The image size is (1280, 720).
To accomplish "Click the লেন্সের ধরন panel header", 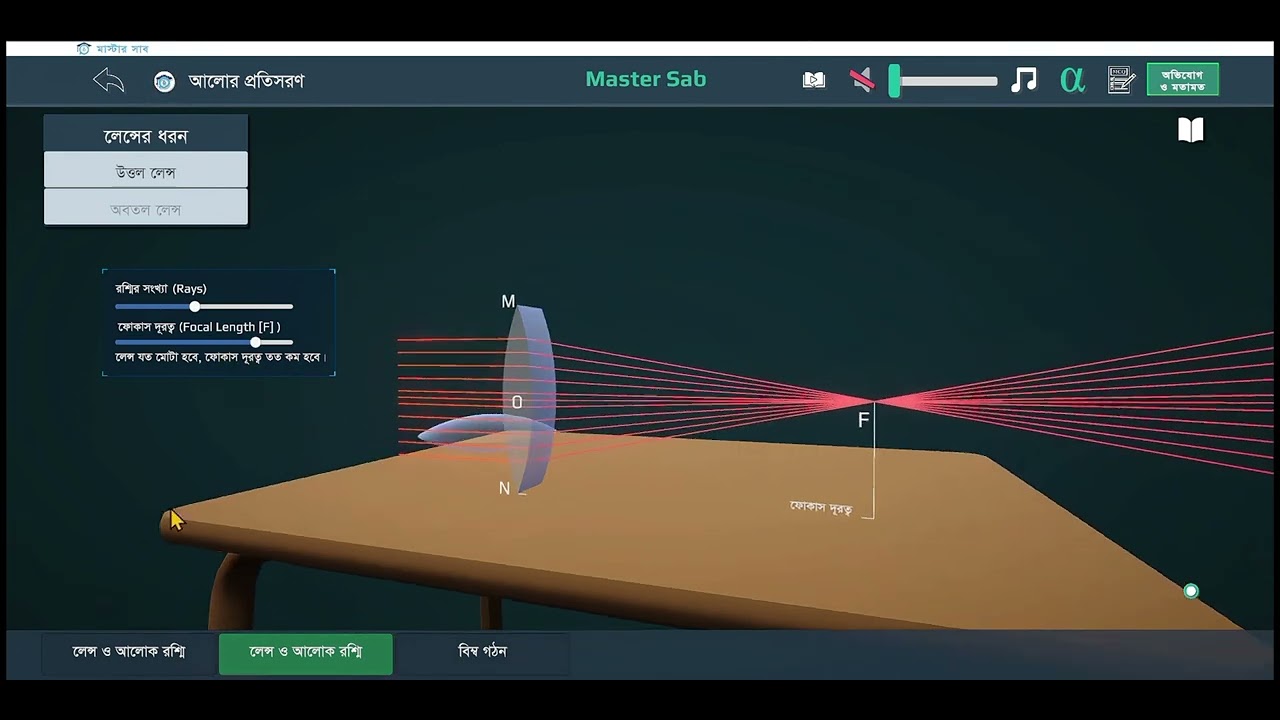I will [x=146, y=134].
